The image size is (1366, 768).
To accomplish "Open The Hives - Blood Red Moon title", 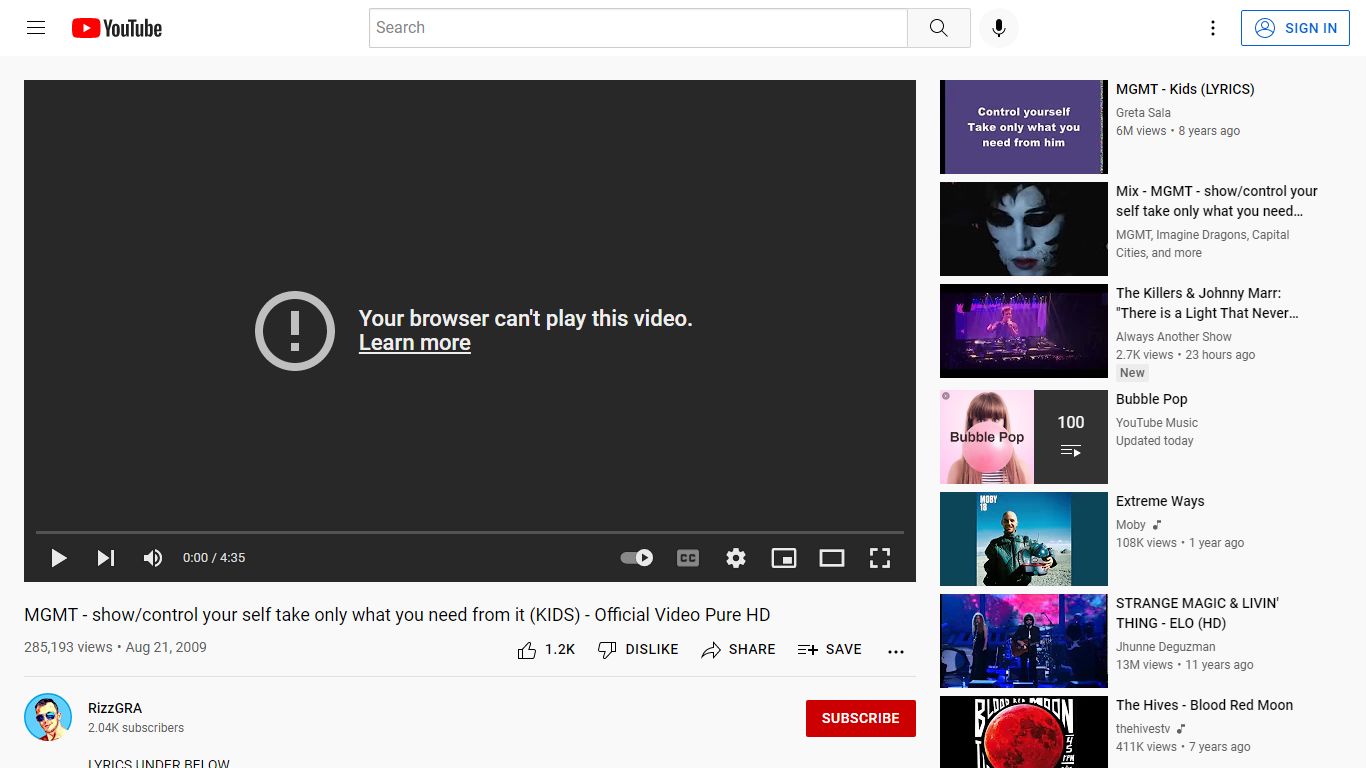I will coord(1204,705).
